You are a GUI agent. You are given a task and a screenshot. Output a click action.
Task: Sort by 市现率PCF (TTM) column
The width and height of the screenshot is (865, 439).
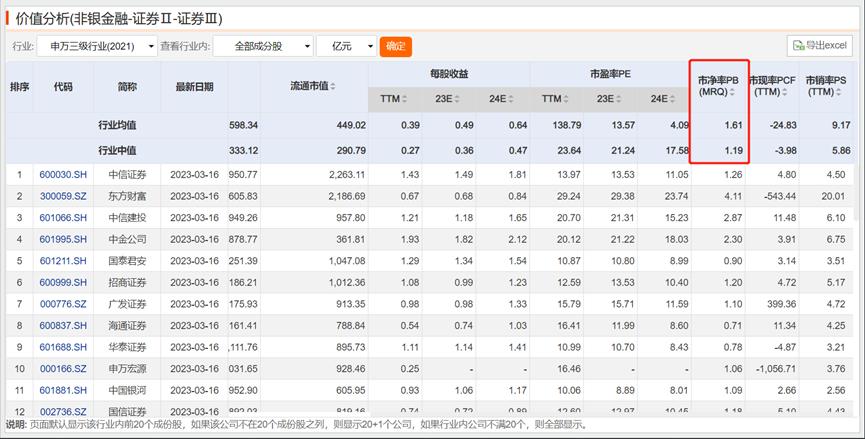click(774, 86)
